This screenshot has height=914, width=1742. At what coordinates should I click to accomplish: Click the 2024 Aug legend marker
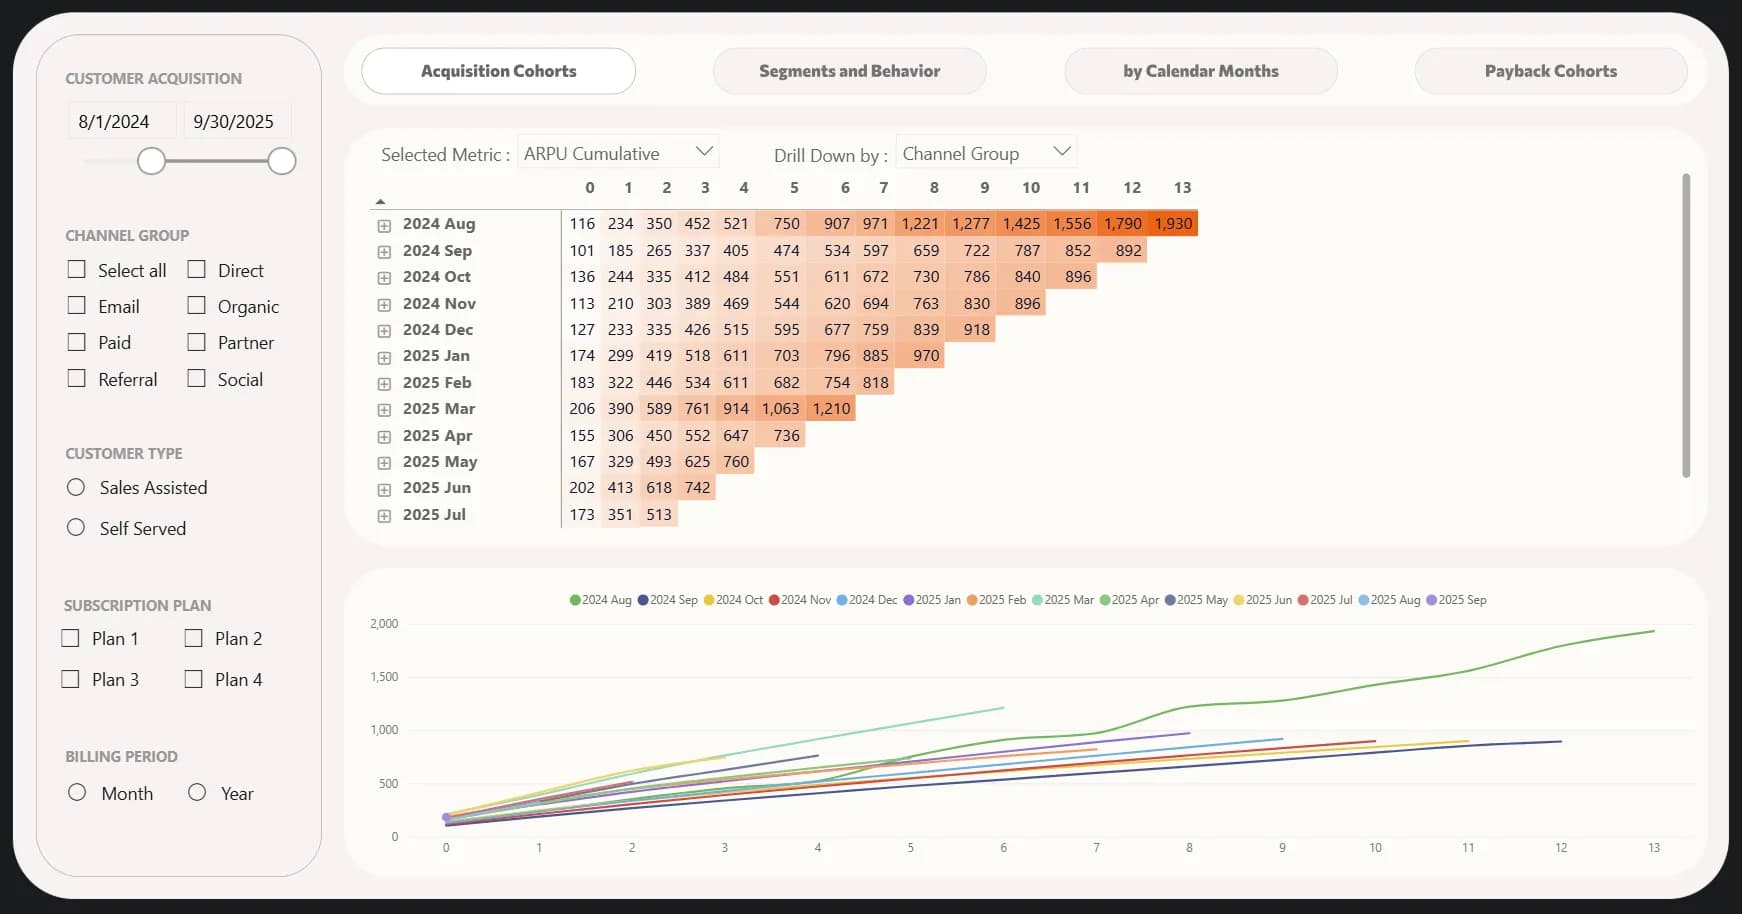pyautogui.click(x=575, y=600)
